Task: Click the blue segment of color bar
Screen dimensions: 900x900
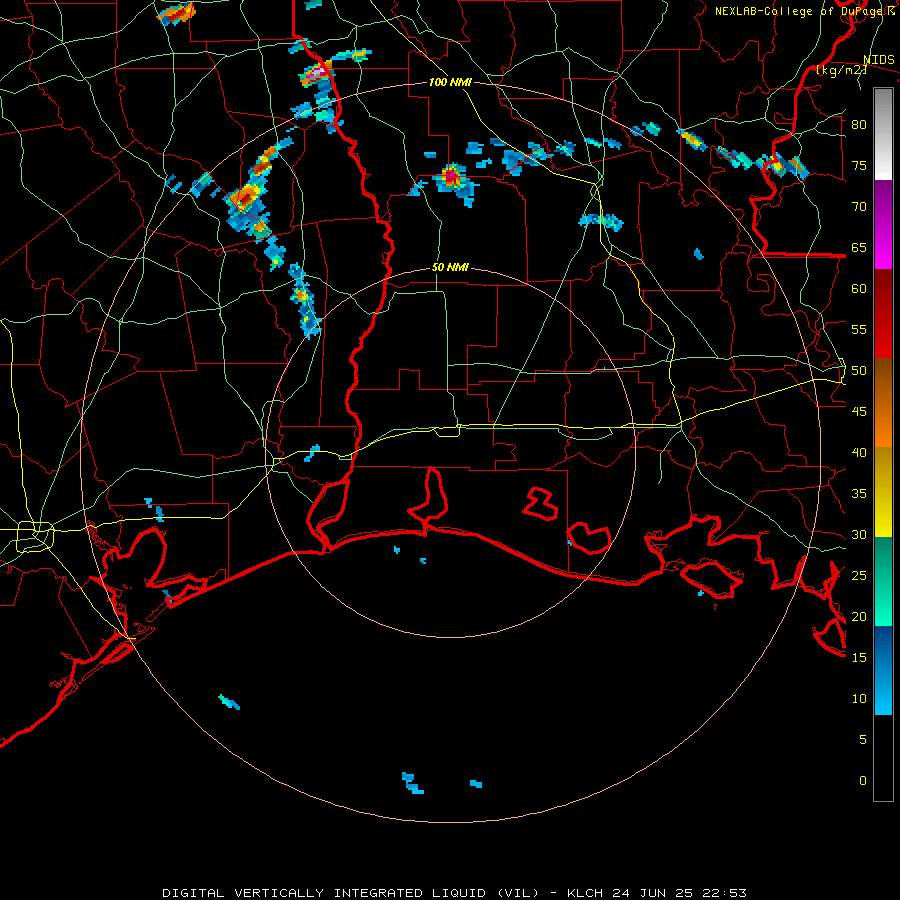Action: click(x=883, y=670)
